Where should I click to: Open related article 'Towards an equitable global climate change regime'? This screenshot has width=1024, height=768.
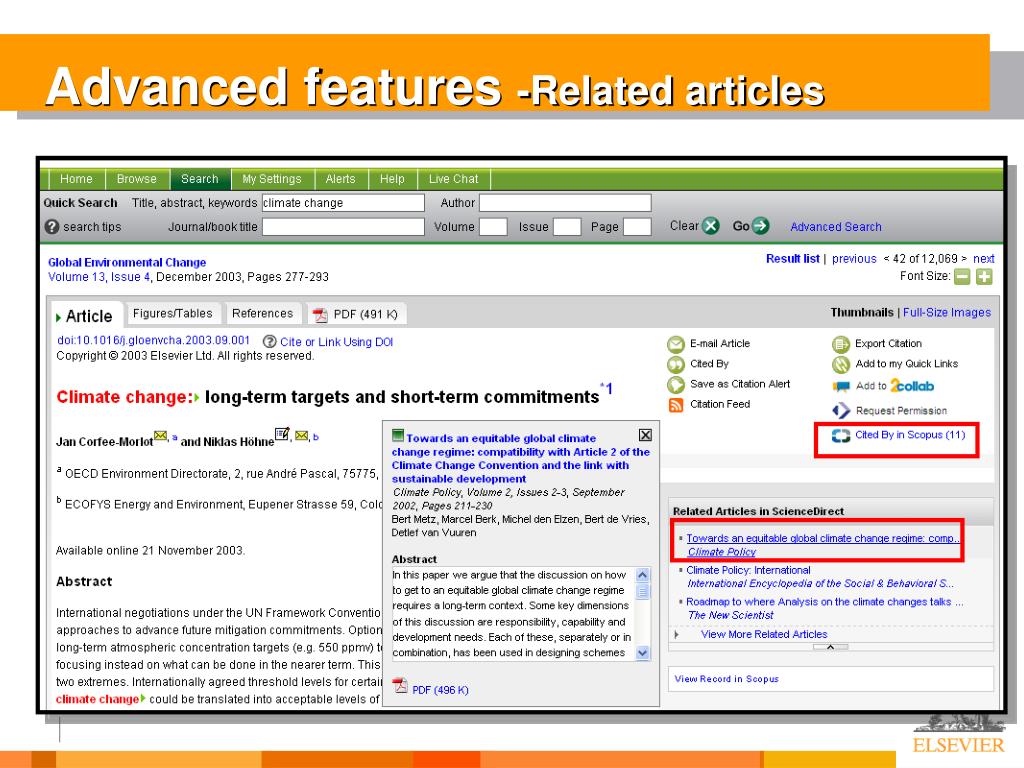click(x=822, y=538)
